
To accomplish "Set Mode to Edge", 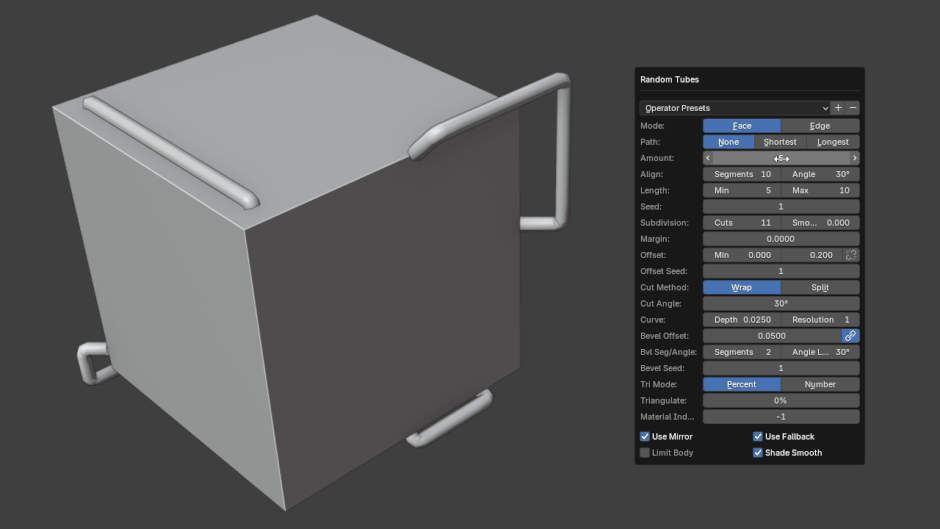I will (x=820, y=126).
